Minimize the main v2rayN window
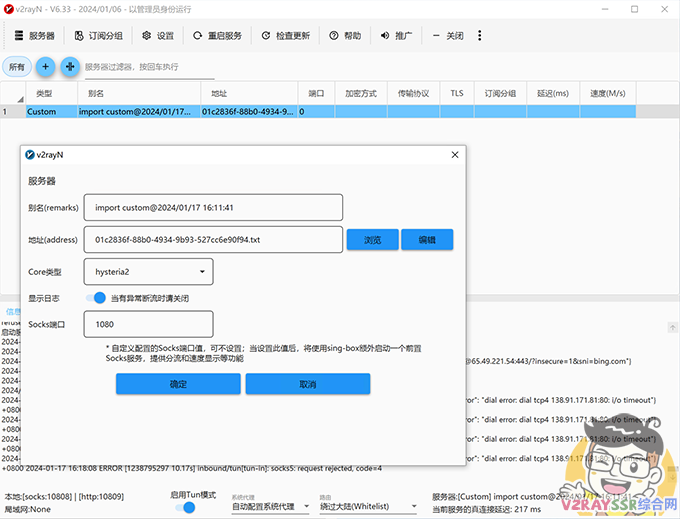Image resolution: width=680 pixels, height=519 pixels. tap(605, 9)
